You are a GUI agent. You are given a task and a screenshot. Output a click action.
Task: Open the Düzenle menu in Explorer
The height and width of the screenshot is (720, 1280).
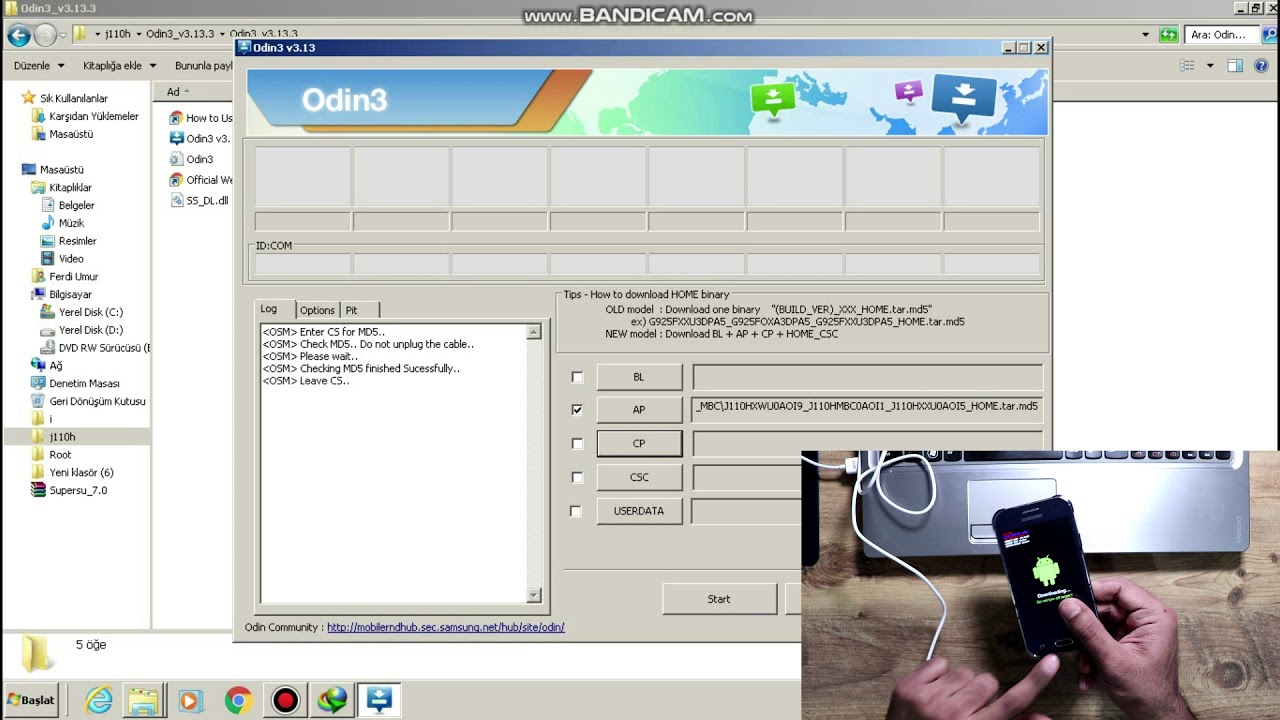[x=39, y=66]
